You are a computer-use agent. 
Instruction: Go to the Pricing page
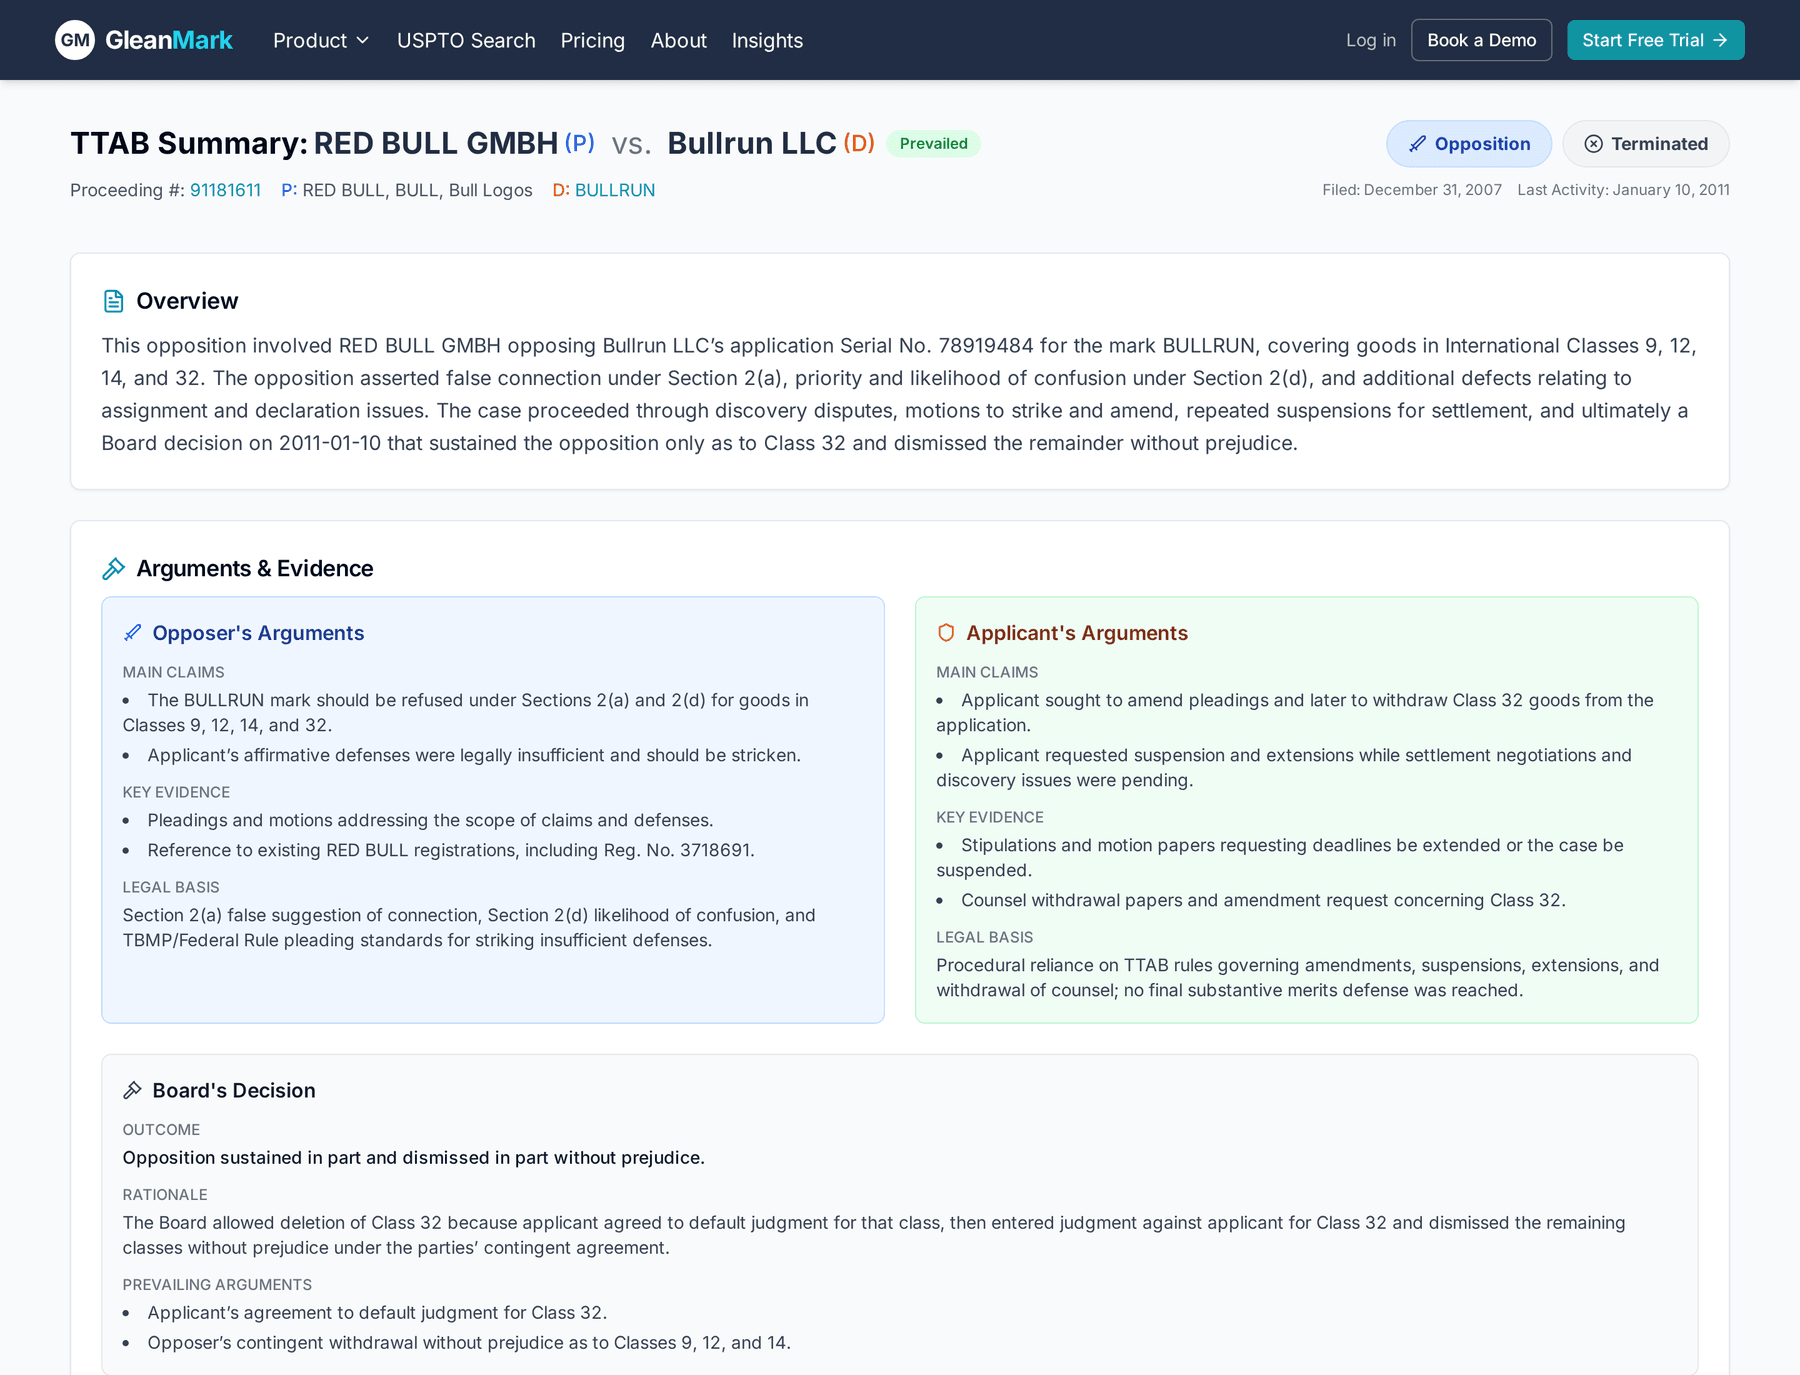point(593,40)
